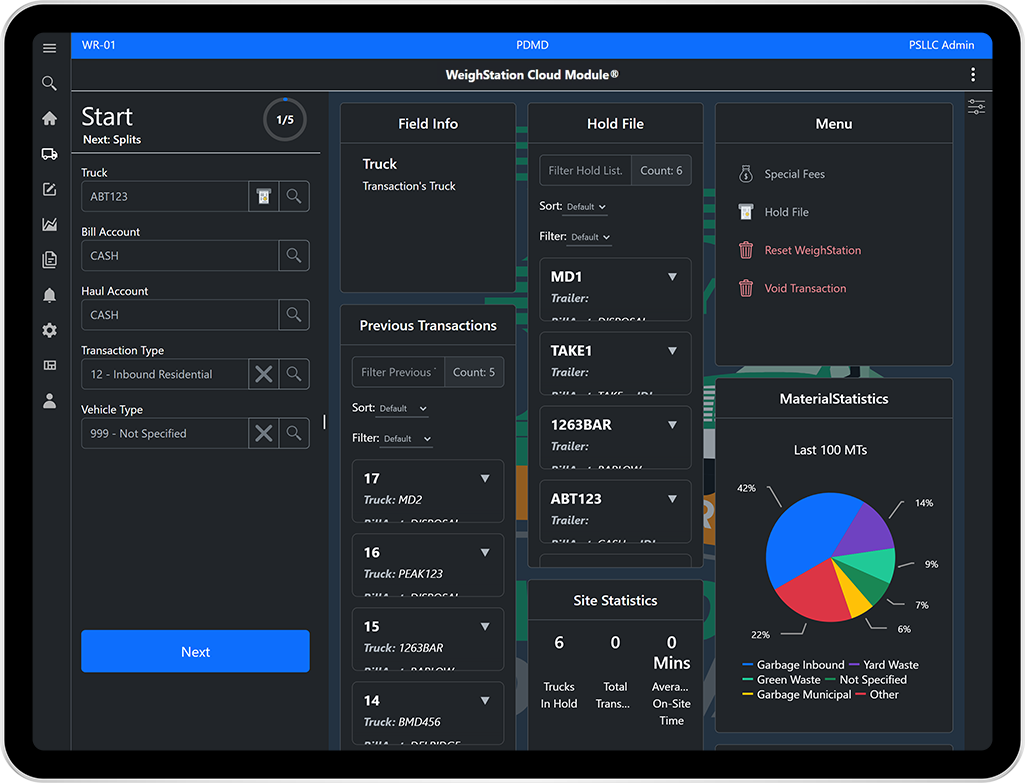Image resolution: width=1025 pixels, height=783 pixels.
Task: Open the table layout sidebar icon
Action: (x=49, y=365)
